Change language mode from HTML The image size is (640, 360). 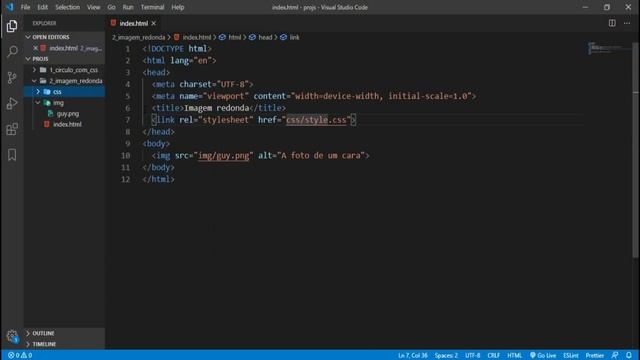514,355
